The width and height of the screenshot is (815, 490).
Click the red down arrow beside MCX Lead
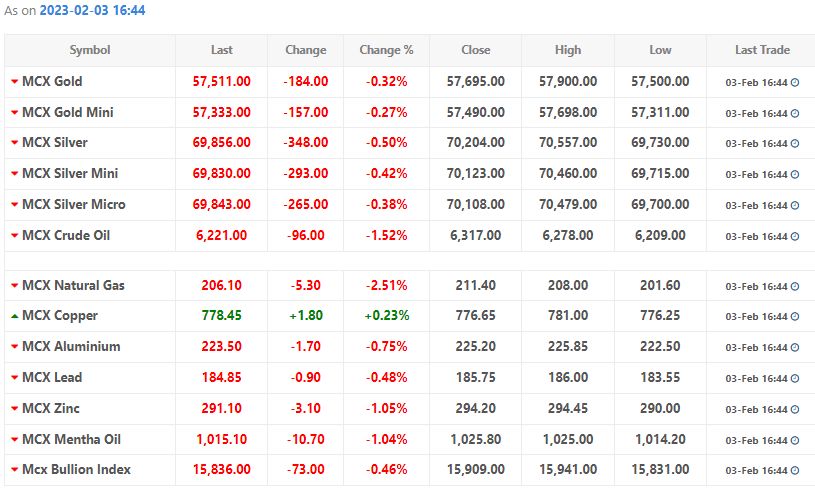15,378
